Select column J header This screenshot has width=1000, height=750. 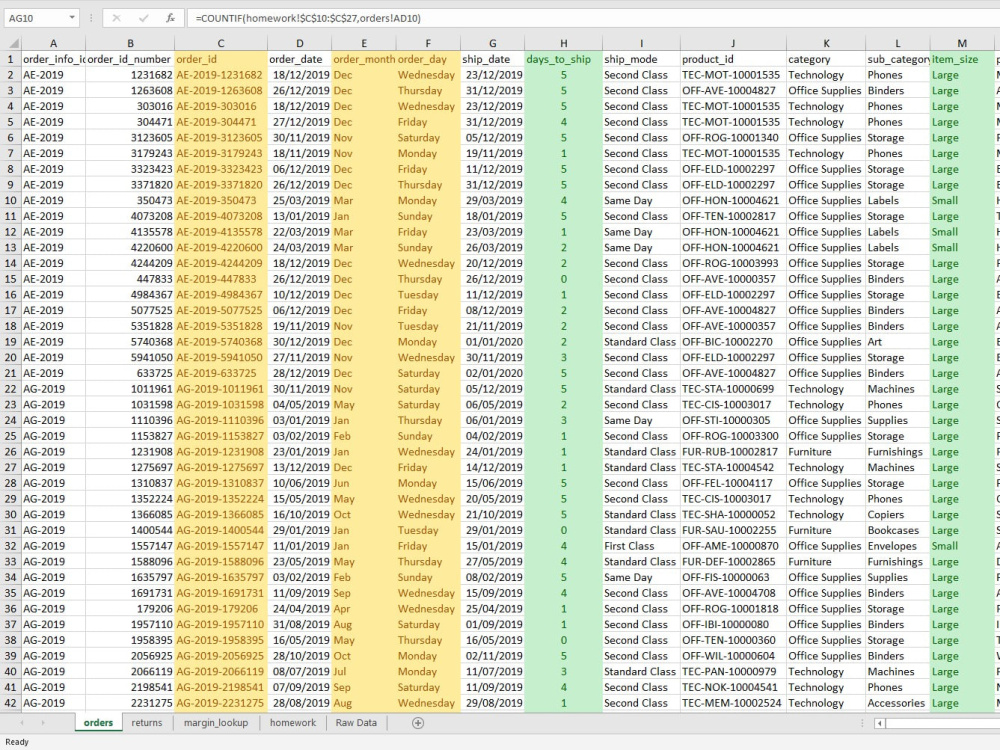733,43
